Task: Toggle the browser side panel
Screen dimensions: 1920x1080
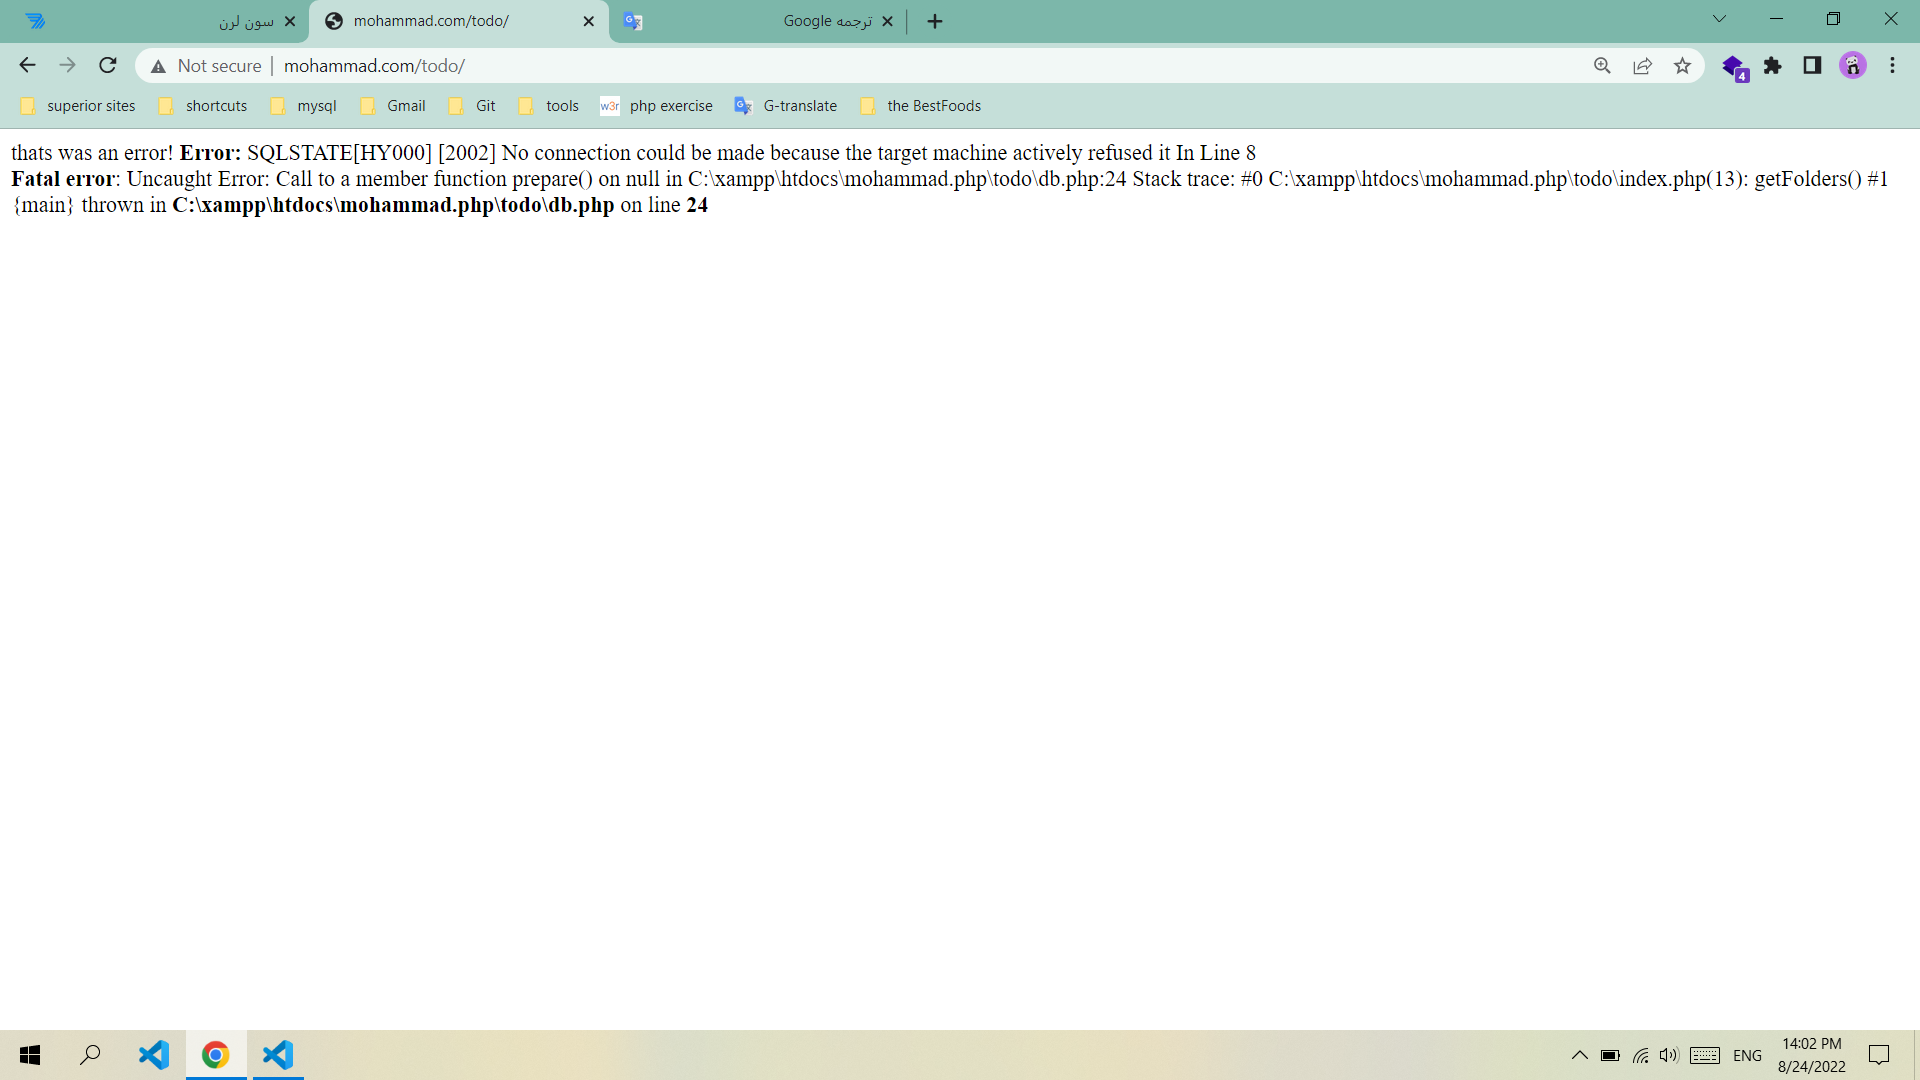Action: click(1812, 66)
